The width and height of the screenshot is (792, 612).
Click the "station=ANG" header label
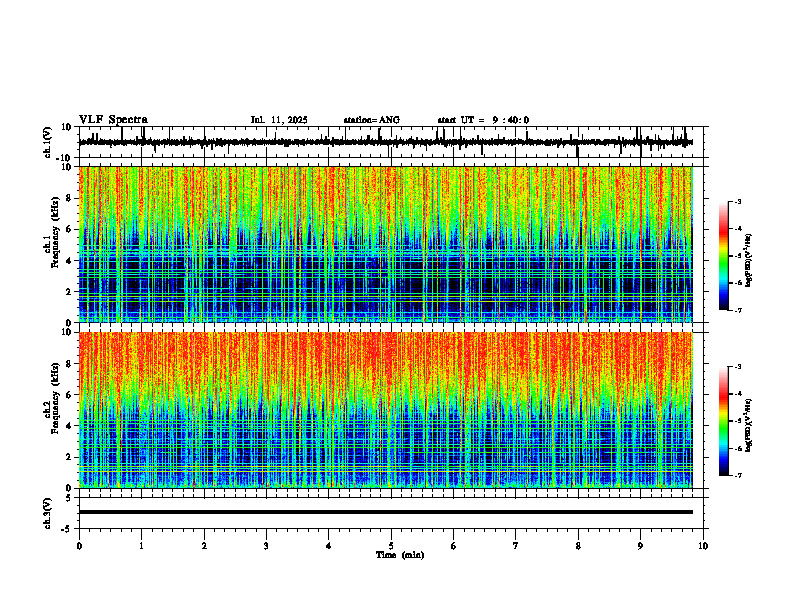coord(371,120)
